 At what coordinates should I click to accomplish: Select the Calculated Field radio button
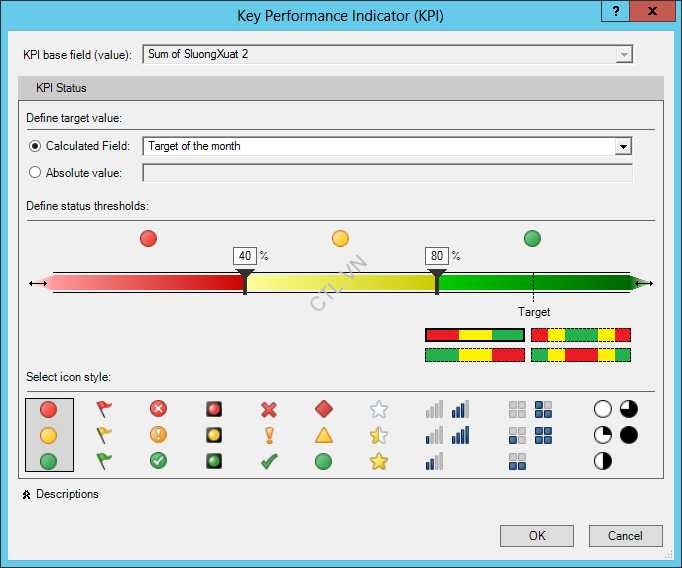click(x=36, y=146)
